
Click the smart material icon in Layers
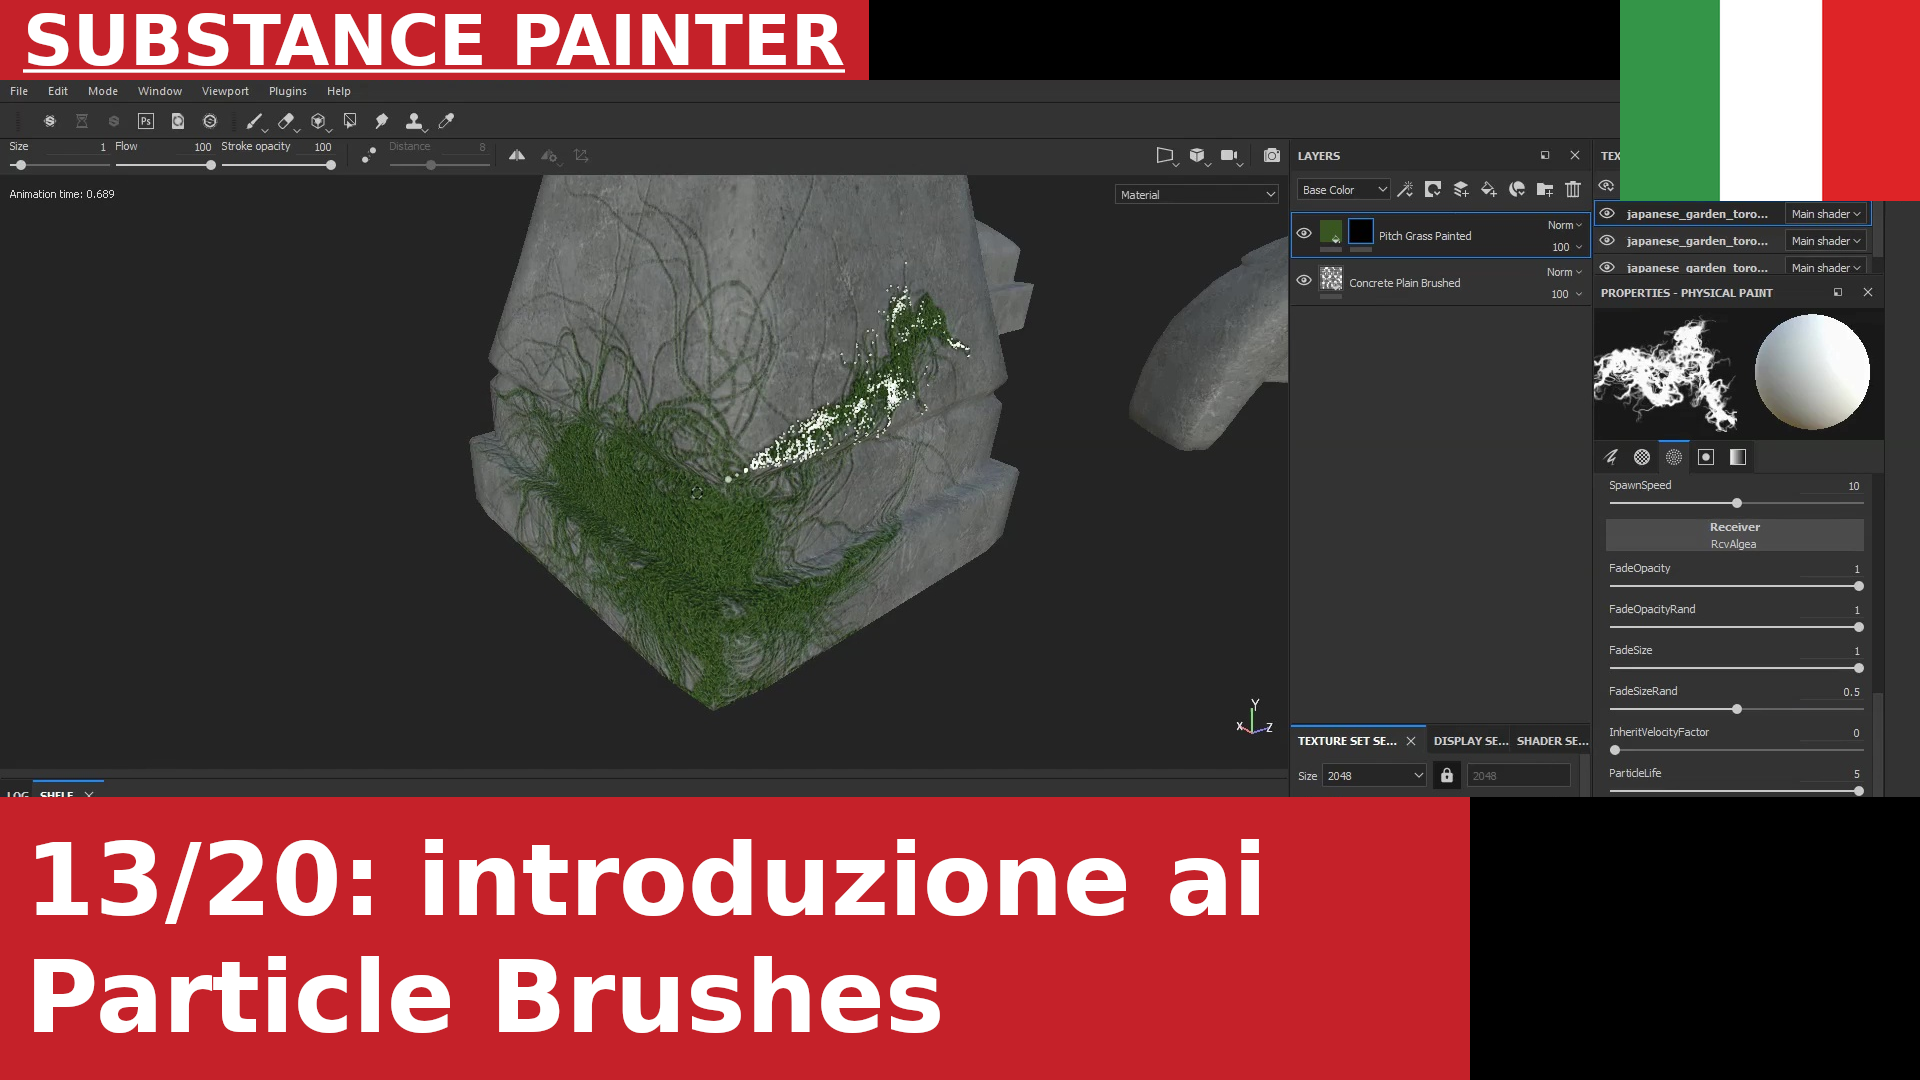pos(1517,189)
